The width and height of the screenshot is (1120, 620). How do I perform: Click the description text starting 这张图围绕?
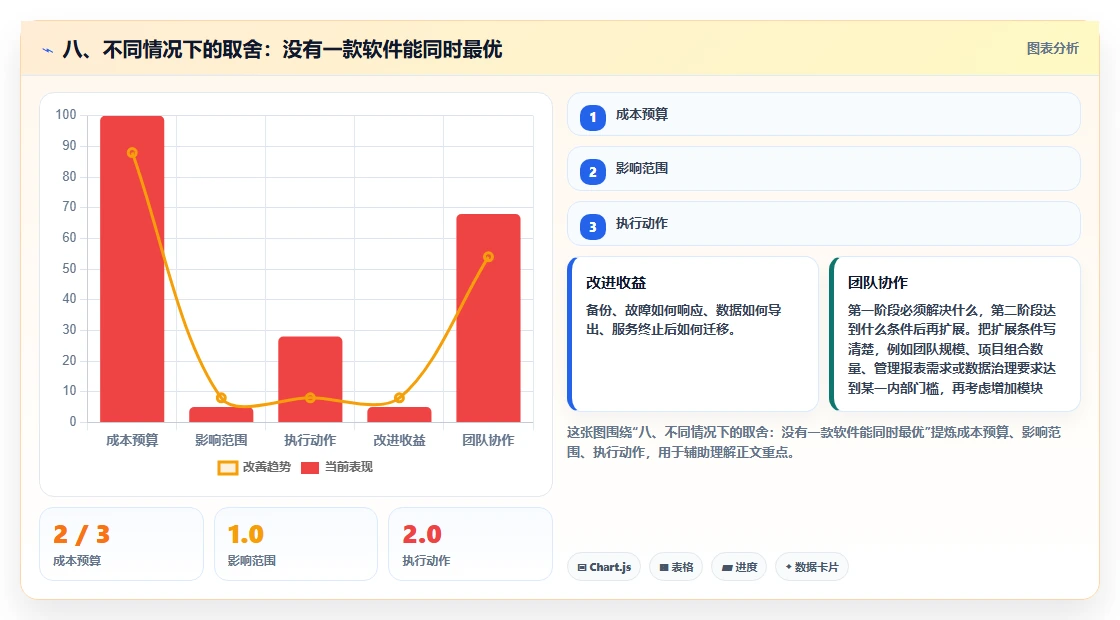[x=814, y=442]
